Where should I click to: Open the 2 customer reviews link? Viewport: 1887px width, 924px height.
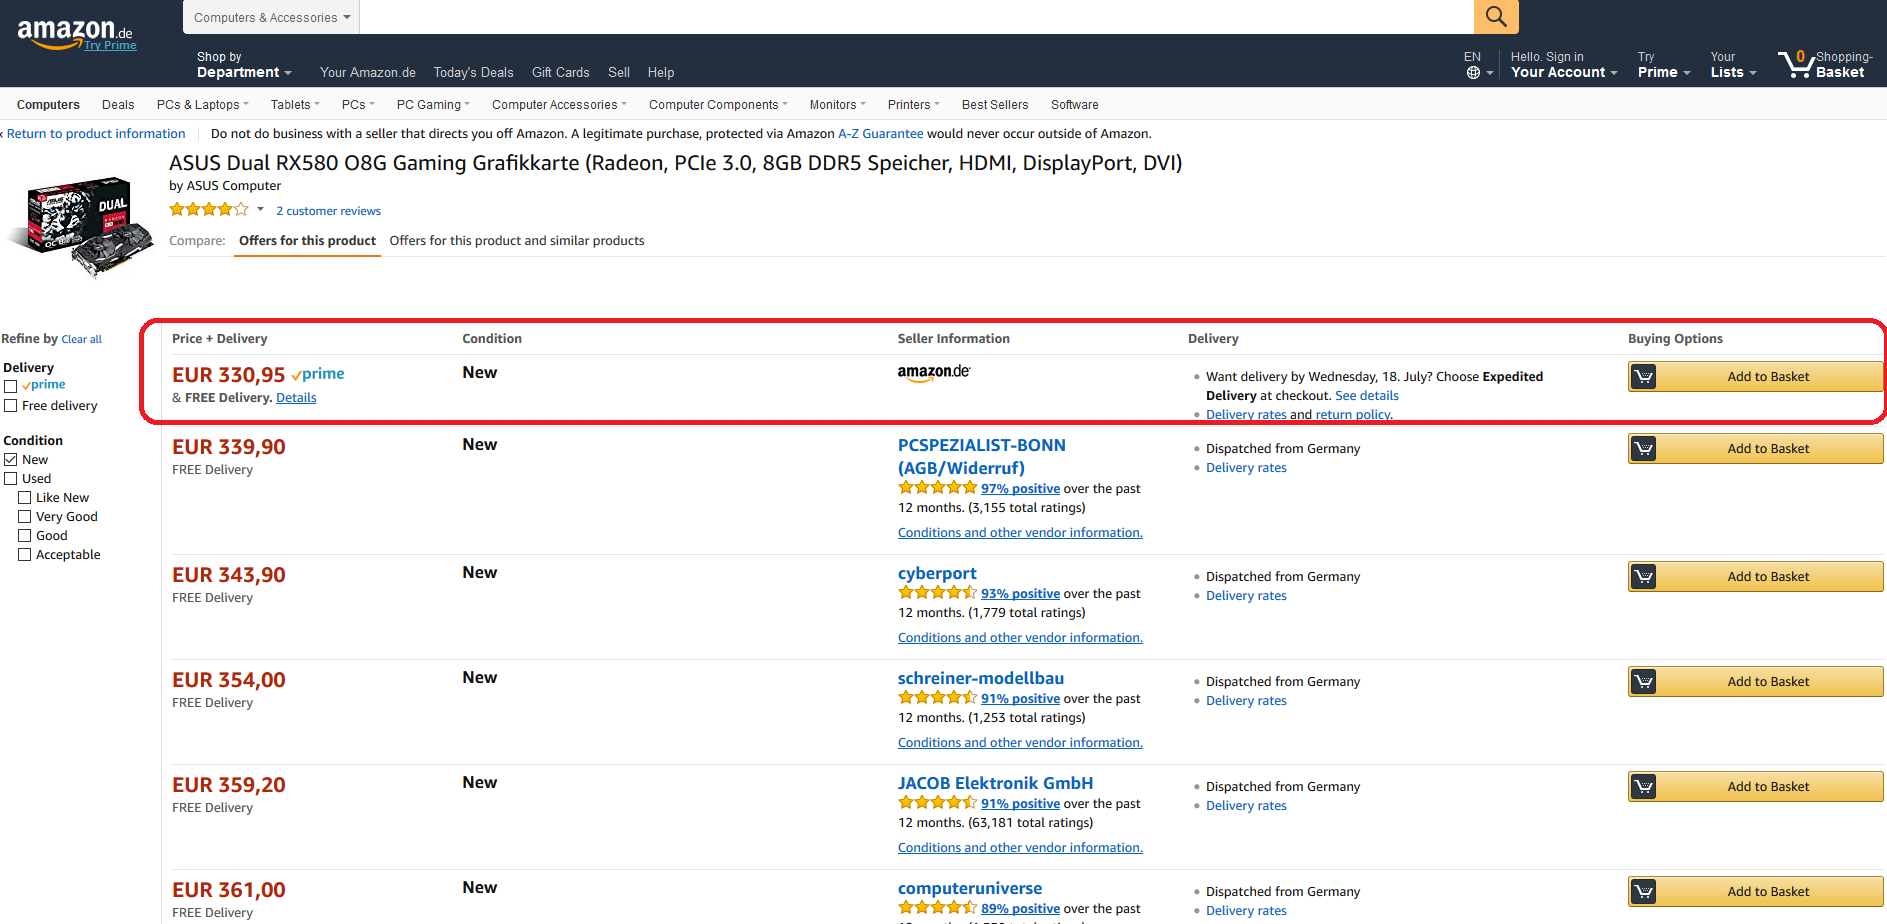point(328,211)
